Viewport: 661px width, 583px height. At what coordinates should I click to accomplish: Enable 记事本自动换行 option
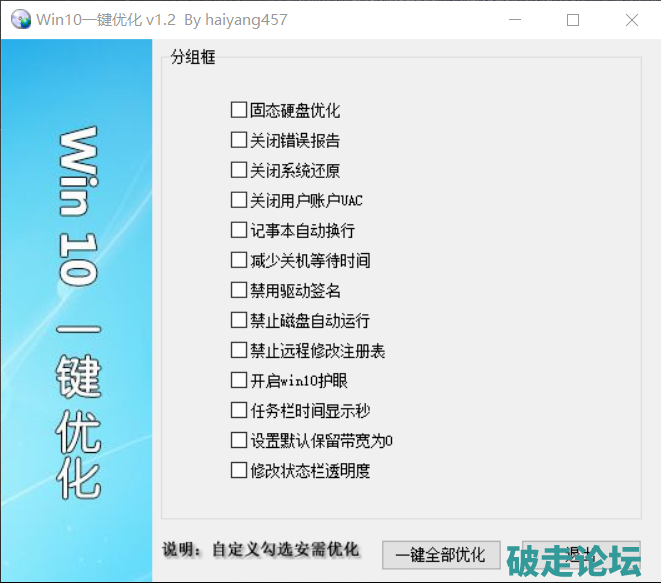coord(239,230)
